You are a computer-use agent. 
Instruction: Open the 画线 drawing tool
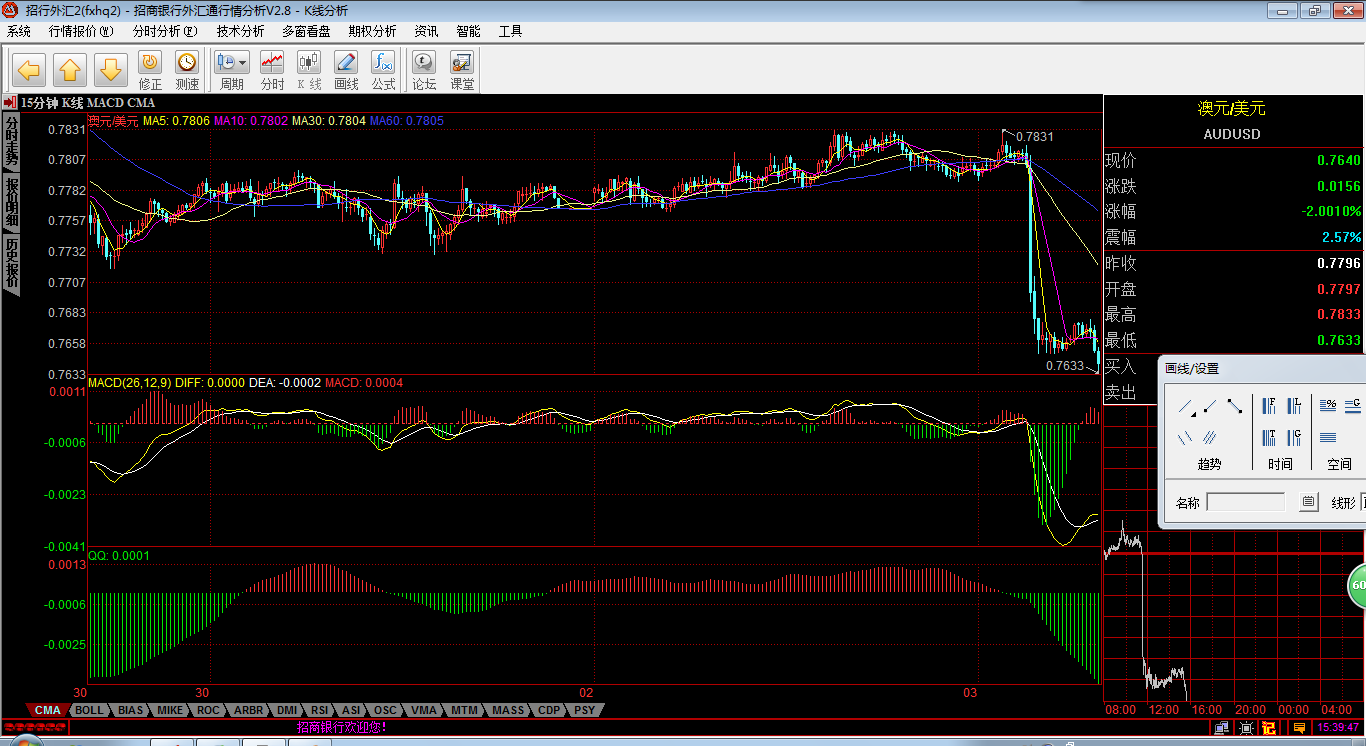coord(346,70)
